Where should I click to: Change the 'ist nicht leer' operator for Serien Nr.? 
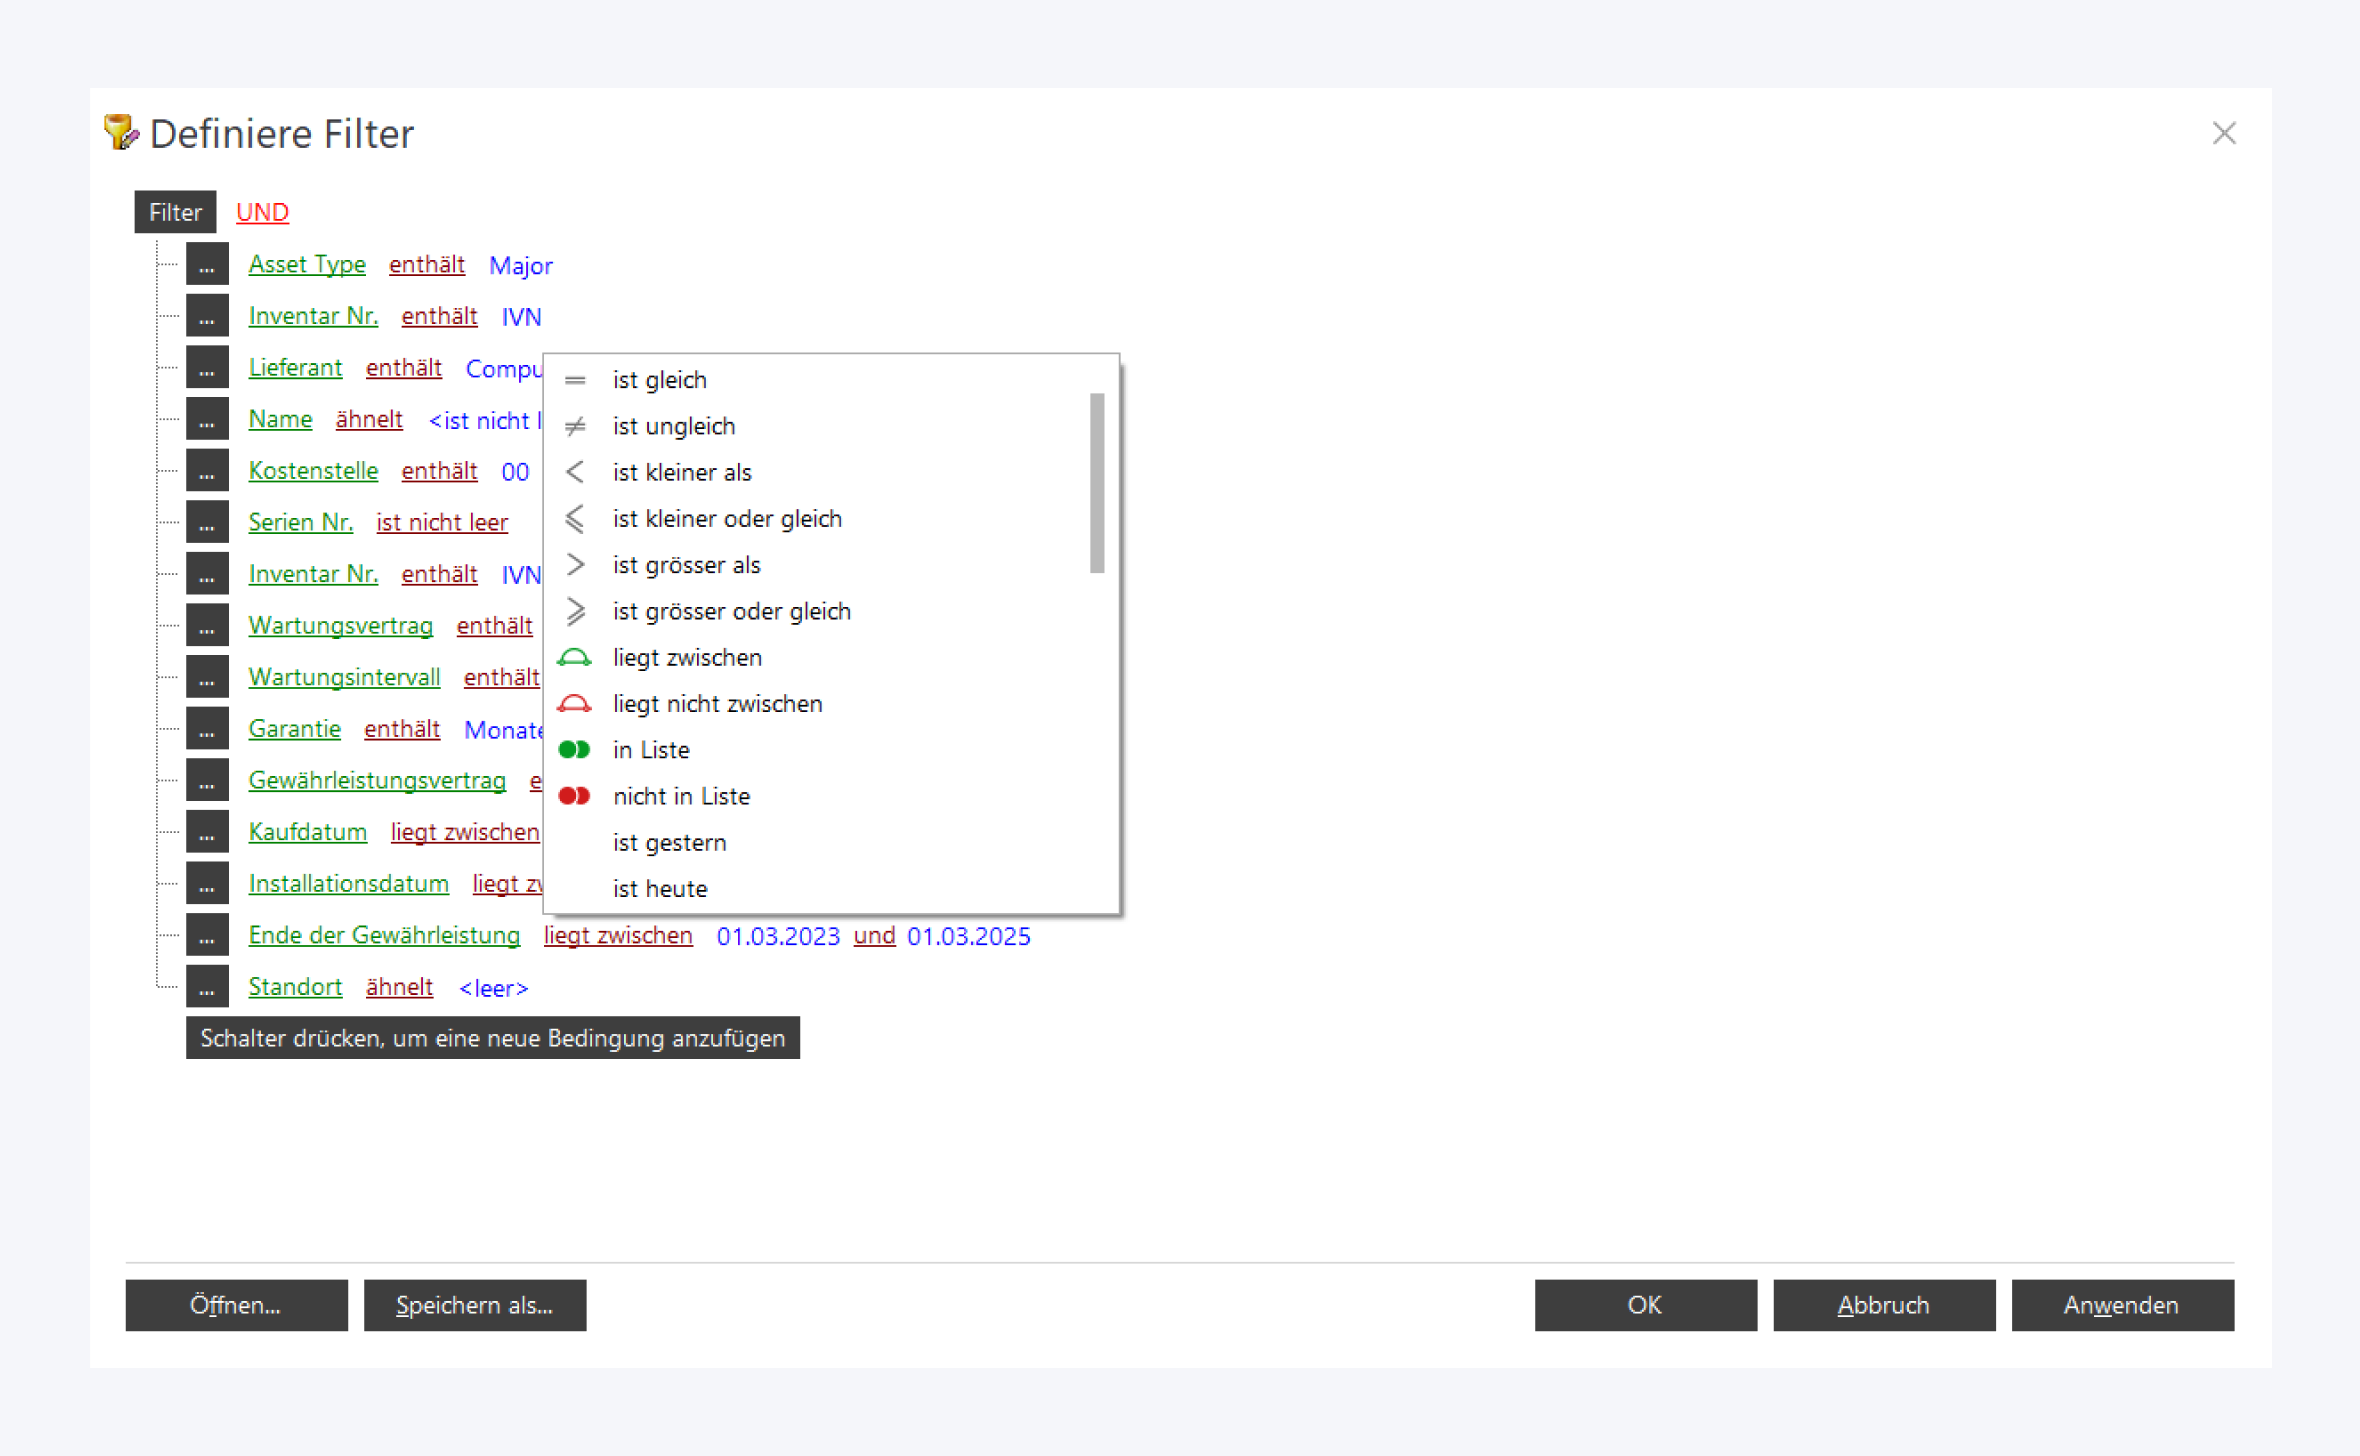[442, 522]
